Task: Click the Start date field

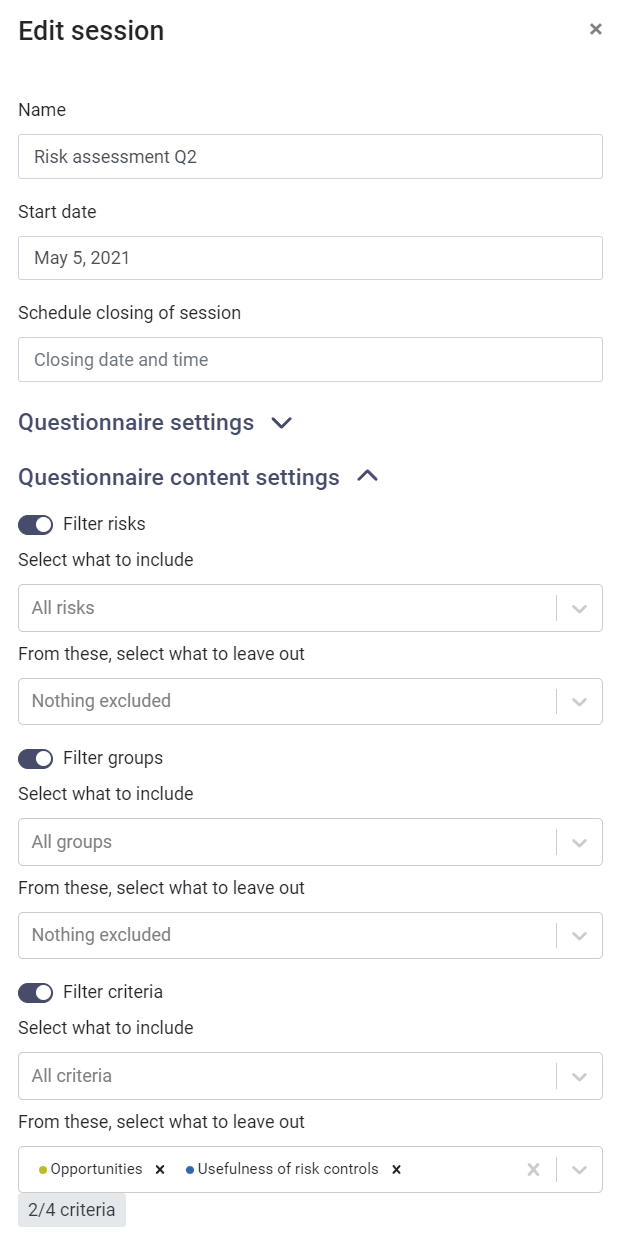Action: tap(310, 258)
